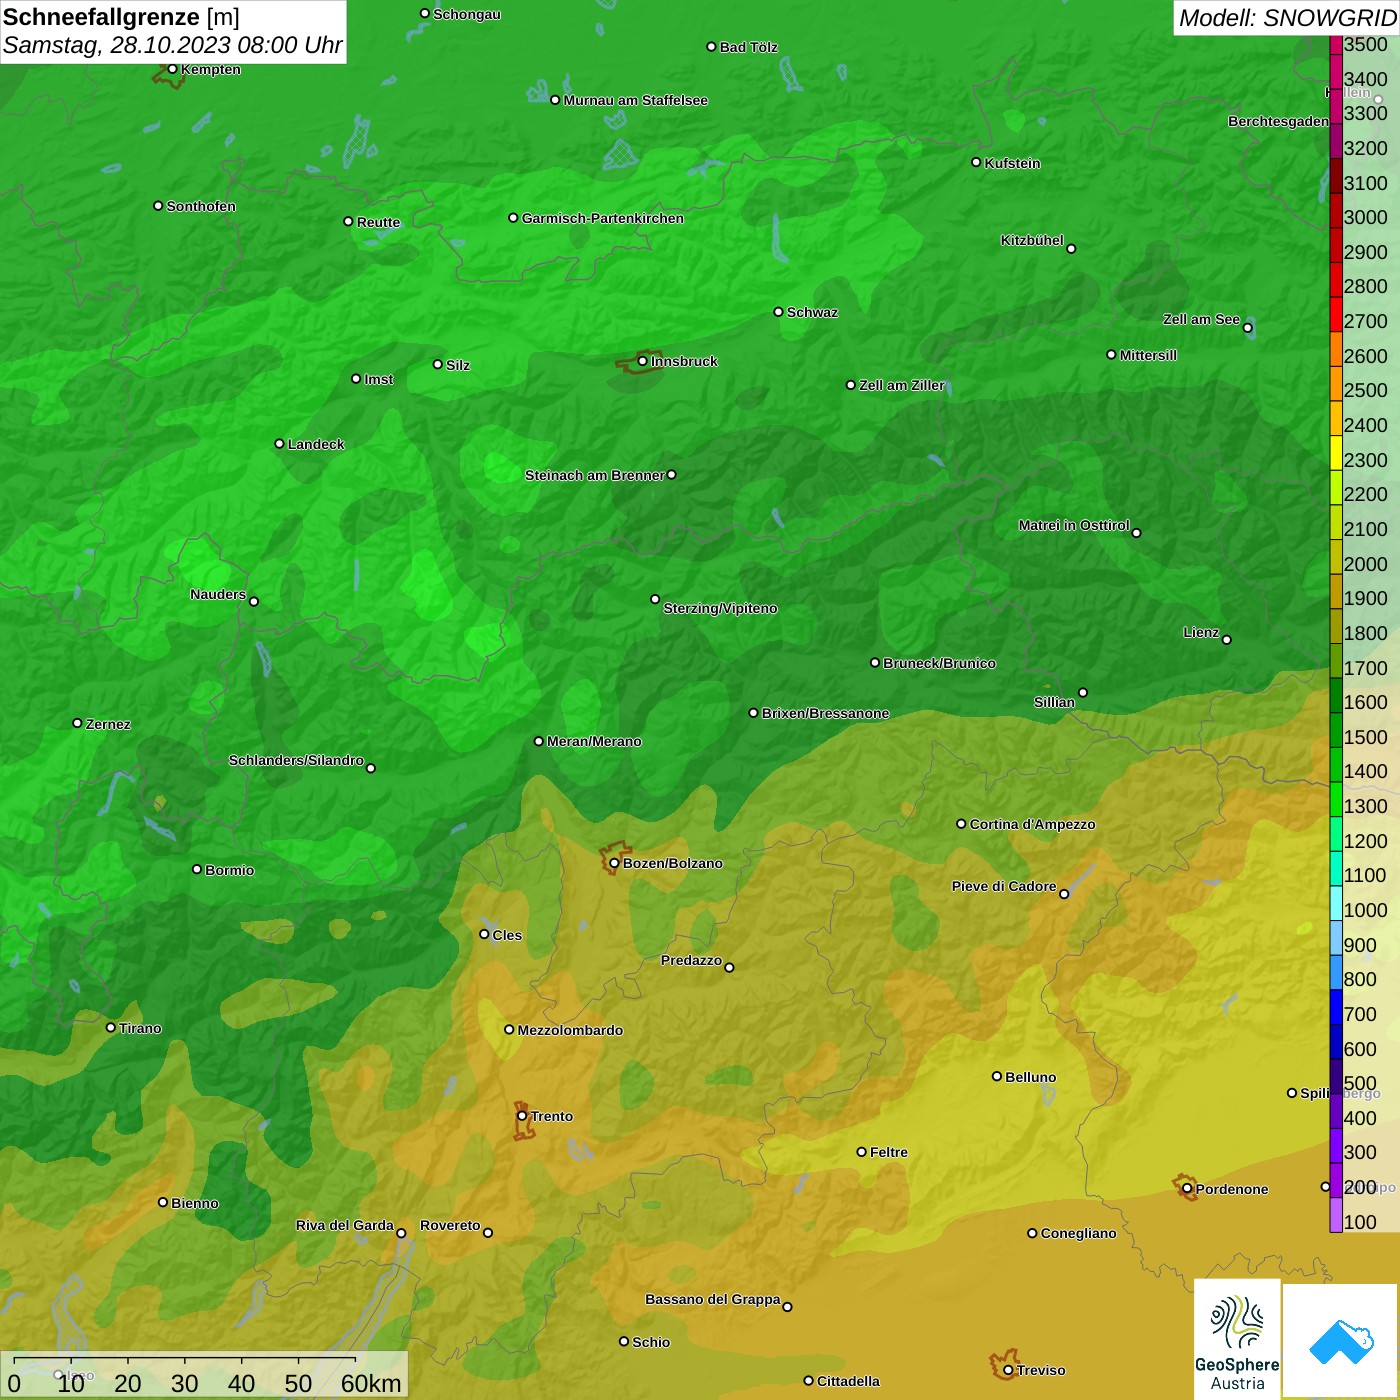Click the Treviso city marker
Viewport: 1400px width, 1400px height.
click(x=1008, y=1370)
